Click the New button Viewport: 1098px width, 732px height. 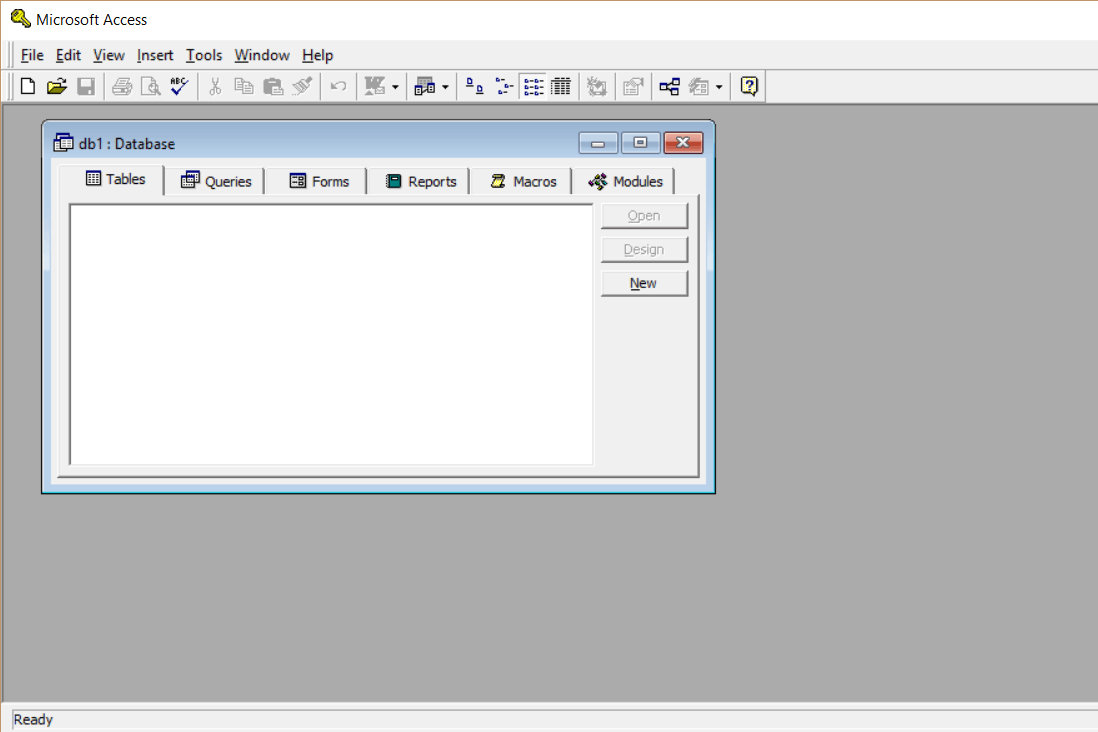644,283
